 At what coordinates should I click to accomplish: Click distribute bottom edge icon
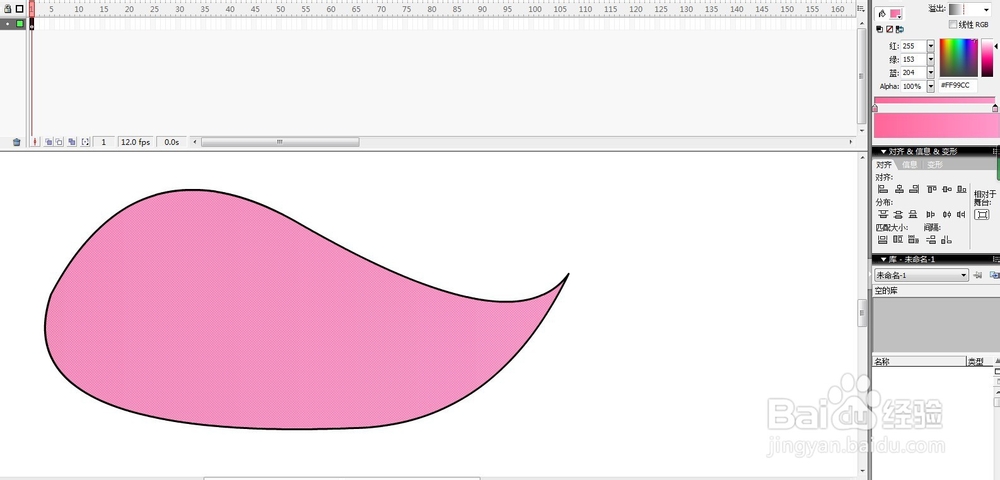click(913, 215)
